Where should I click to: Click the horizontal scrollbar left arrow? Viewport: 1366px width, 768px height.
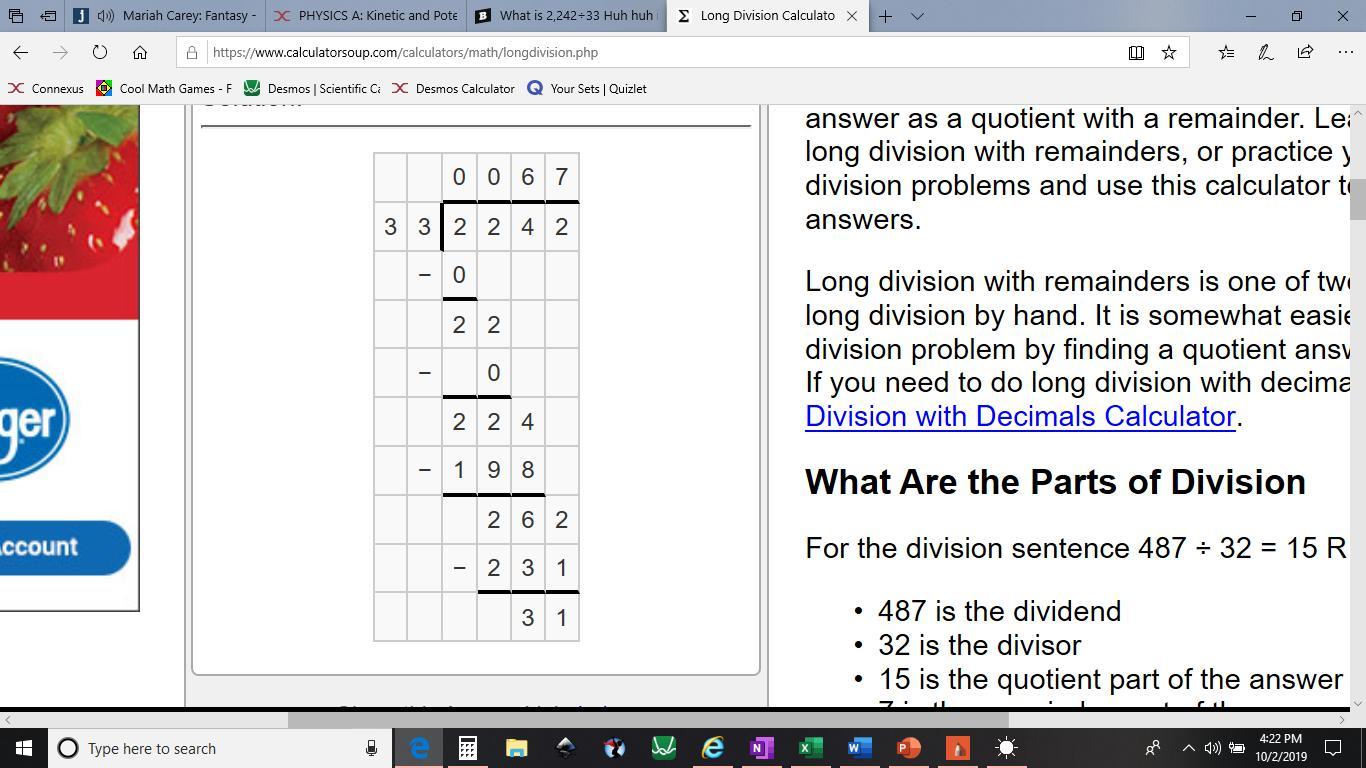click(x=7, y=719)
